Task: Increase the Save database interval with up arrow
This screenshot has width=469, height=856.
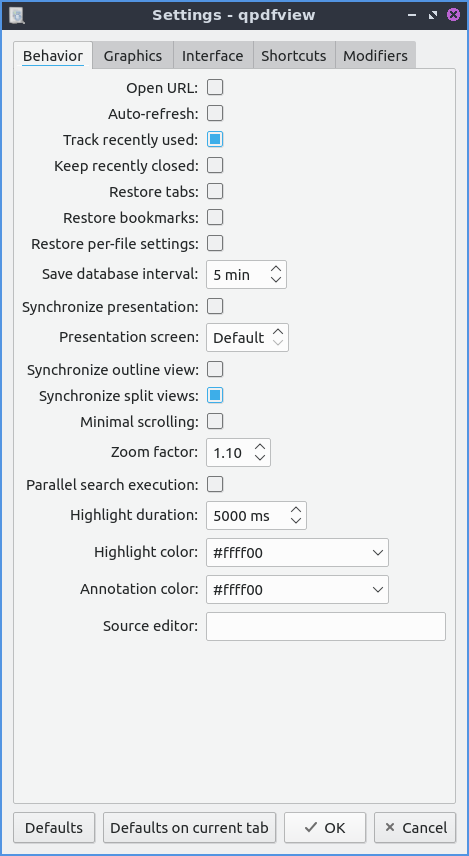Action: tap(276, 269)
